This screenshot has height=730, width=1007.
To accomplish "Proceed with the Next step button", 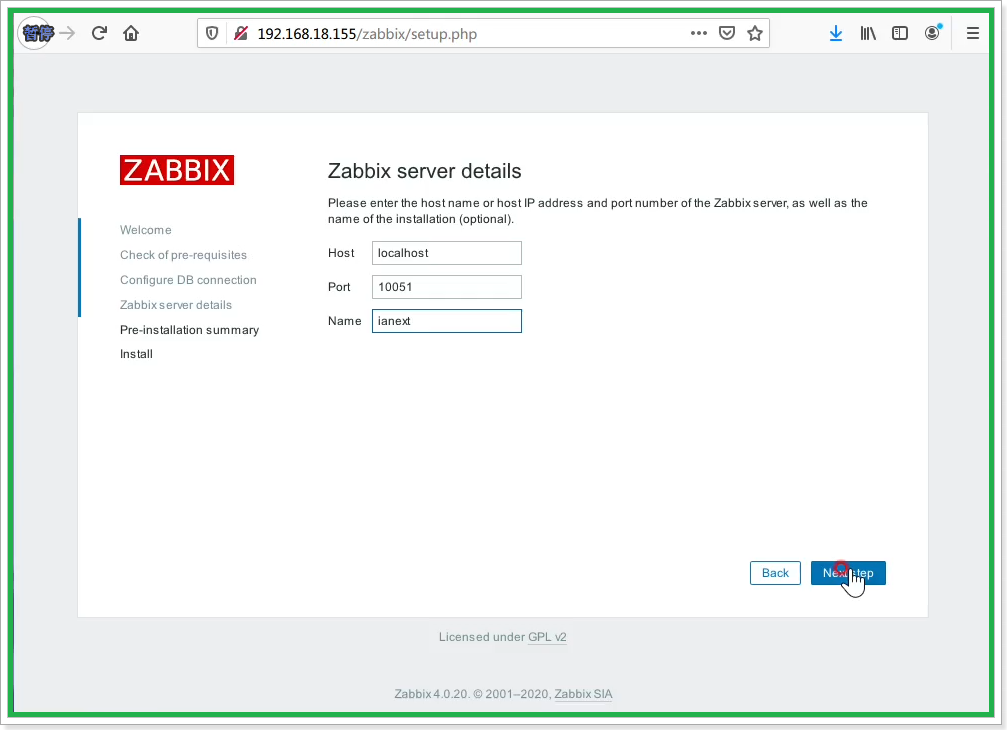I will pyautogui.click(x=848, y=573).
